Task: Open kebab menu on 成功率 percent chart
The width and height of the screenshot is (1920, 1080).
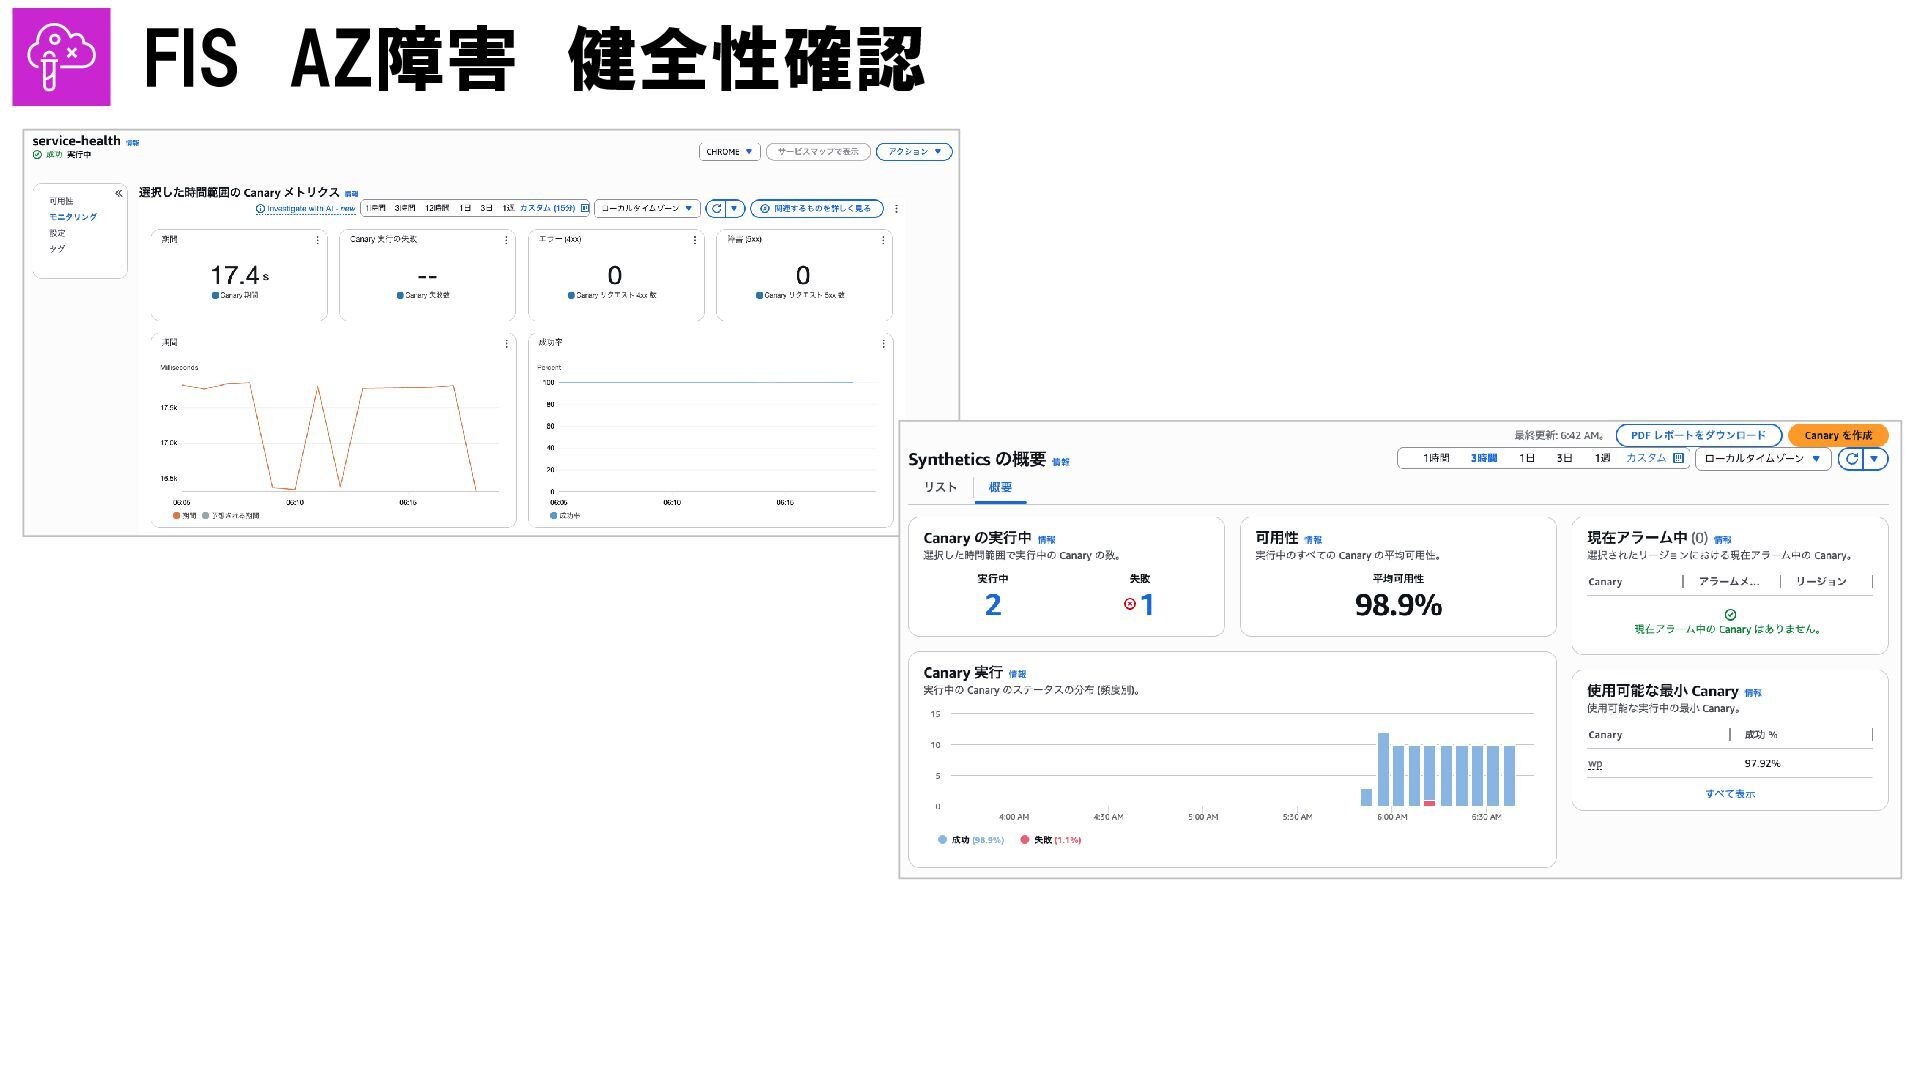Action: coord(883,344)
